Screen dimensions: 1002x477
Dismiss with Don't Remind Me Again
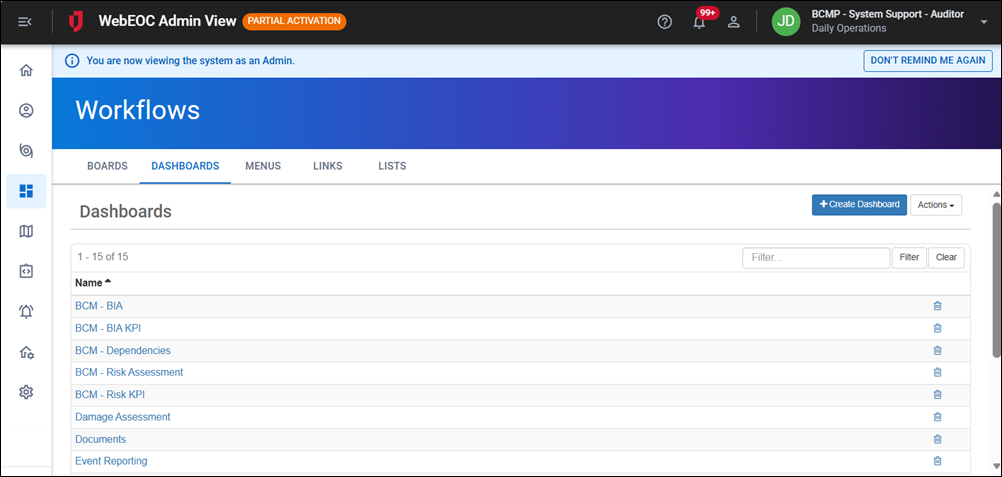point(928,61)
